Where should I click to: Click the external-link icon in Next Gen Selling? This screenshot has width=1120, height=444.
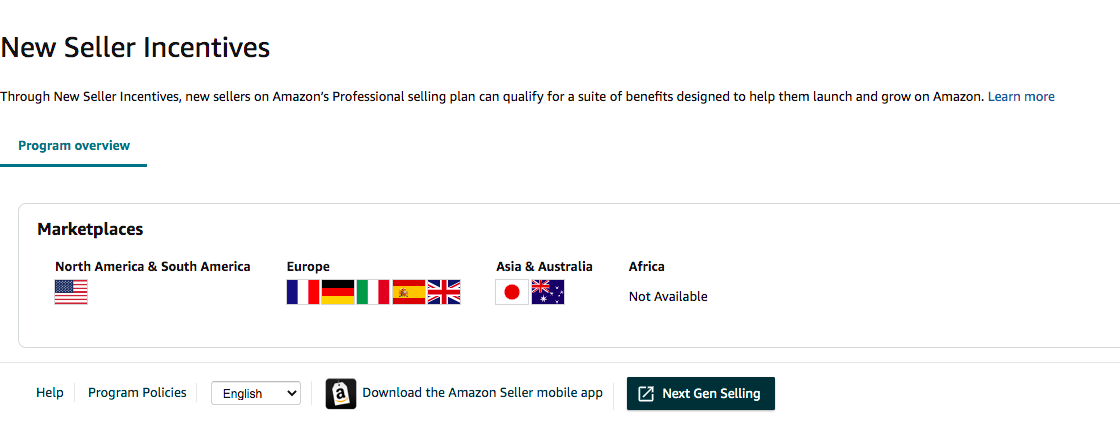[646, 393]
